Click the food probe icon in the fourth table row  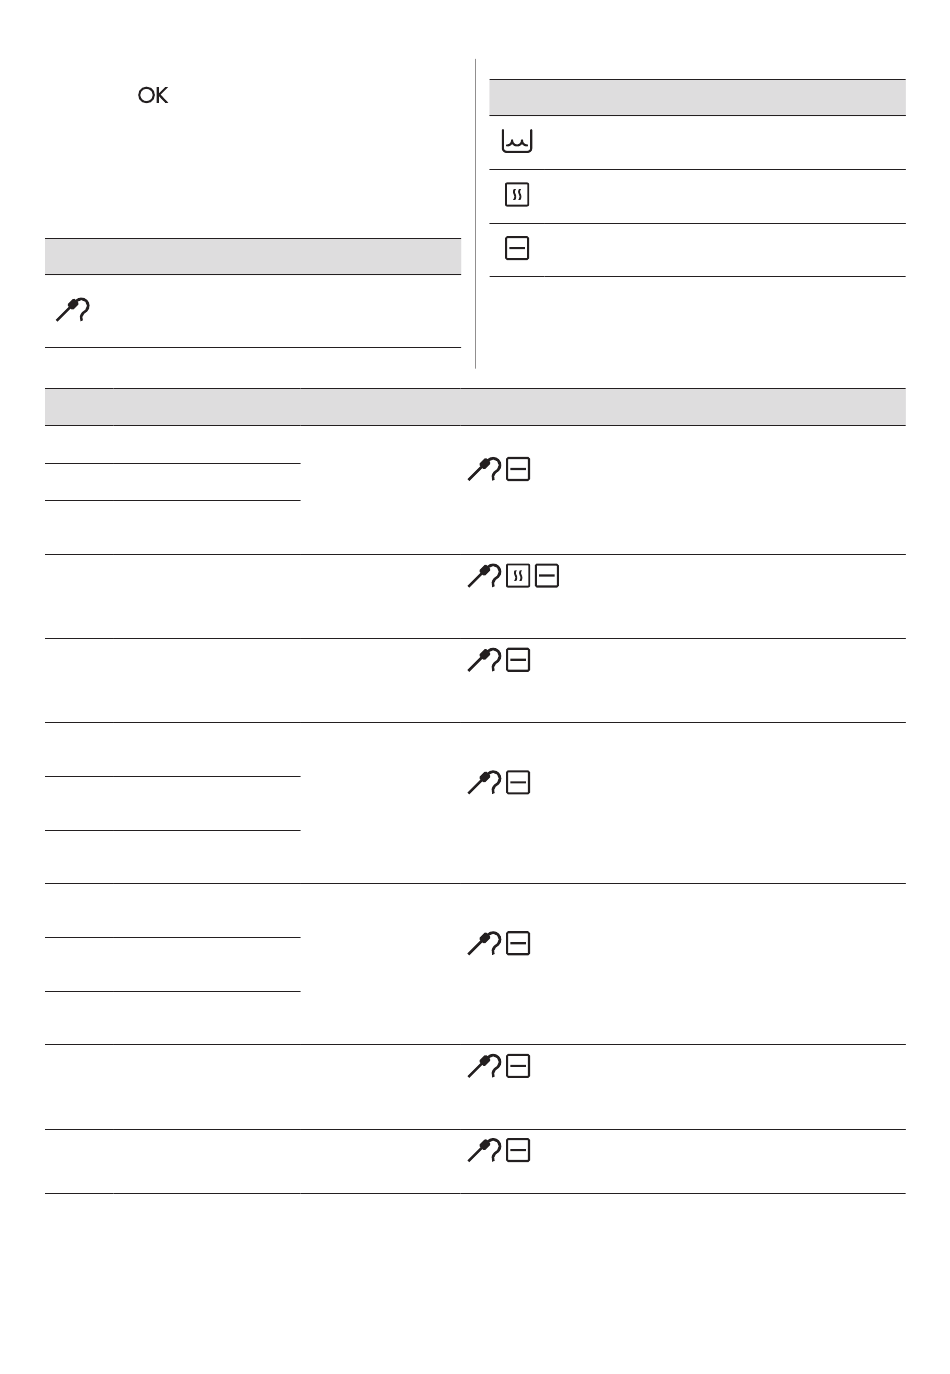485,782
